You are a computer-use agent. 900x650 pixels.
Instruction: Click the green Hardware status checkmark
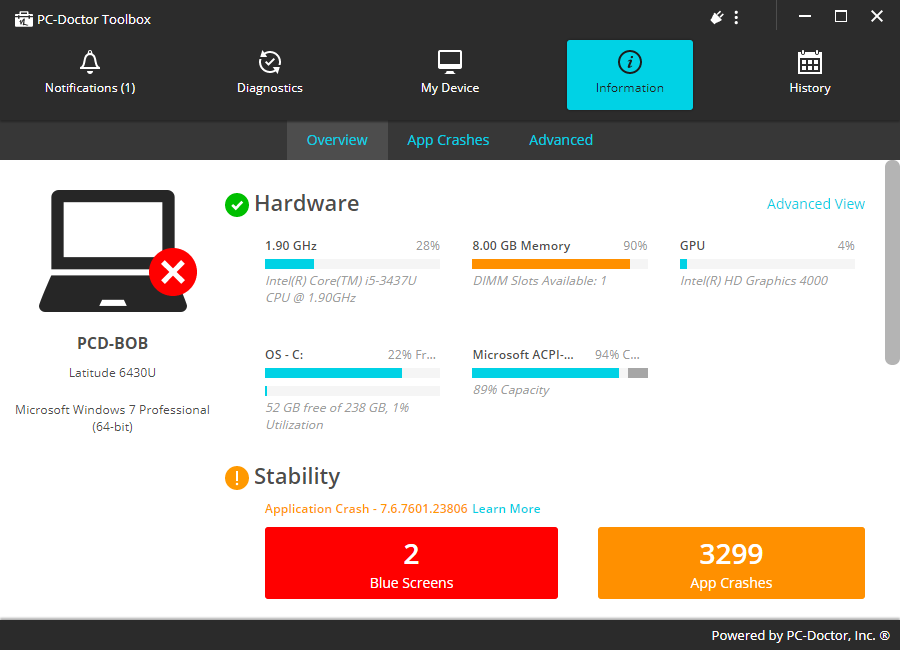click(237, 205)
